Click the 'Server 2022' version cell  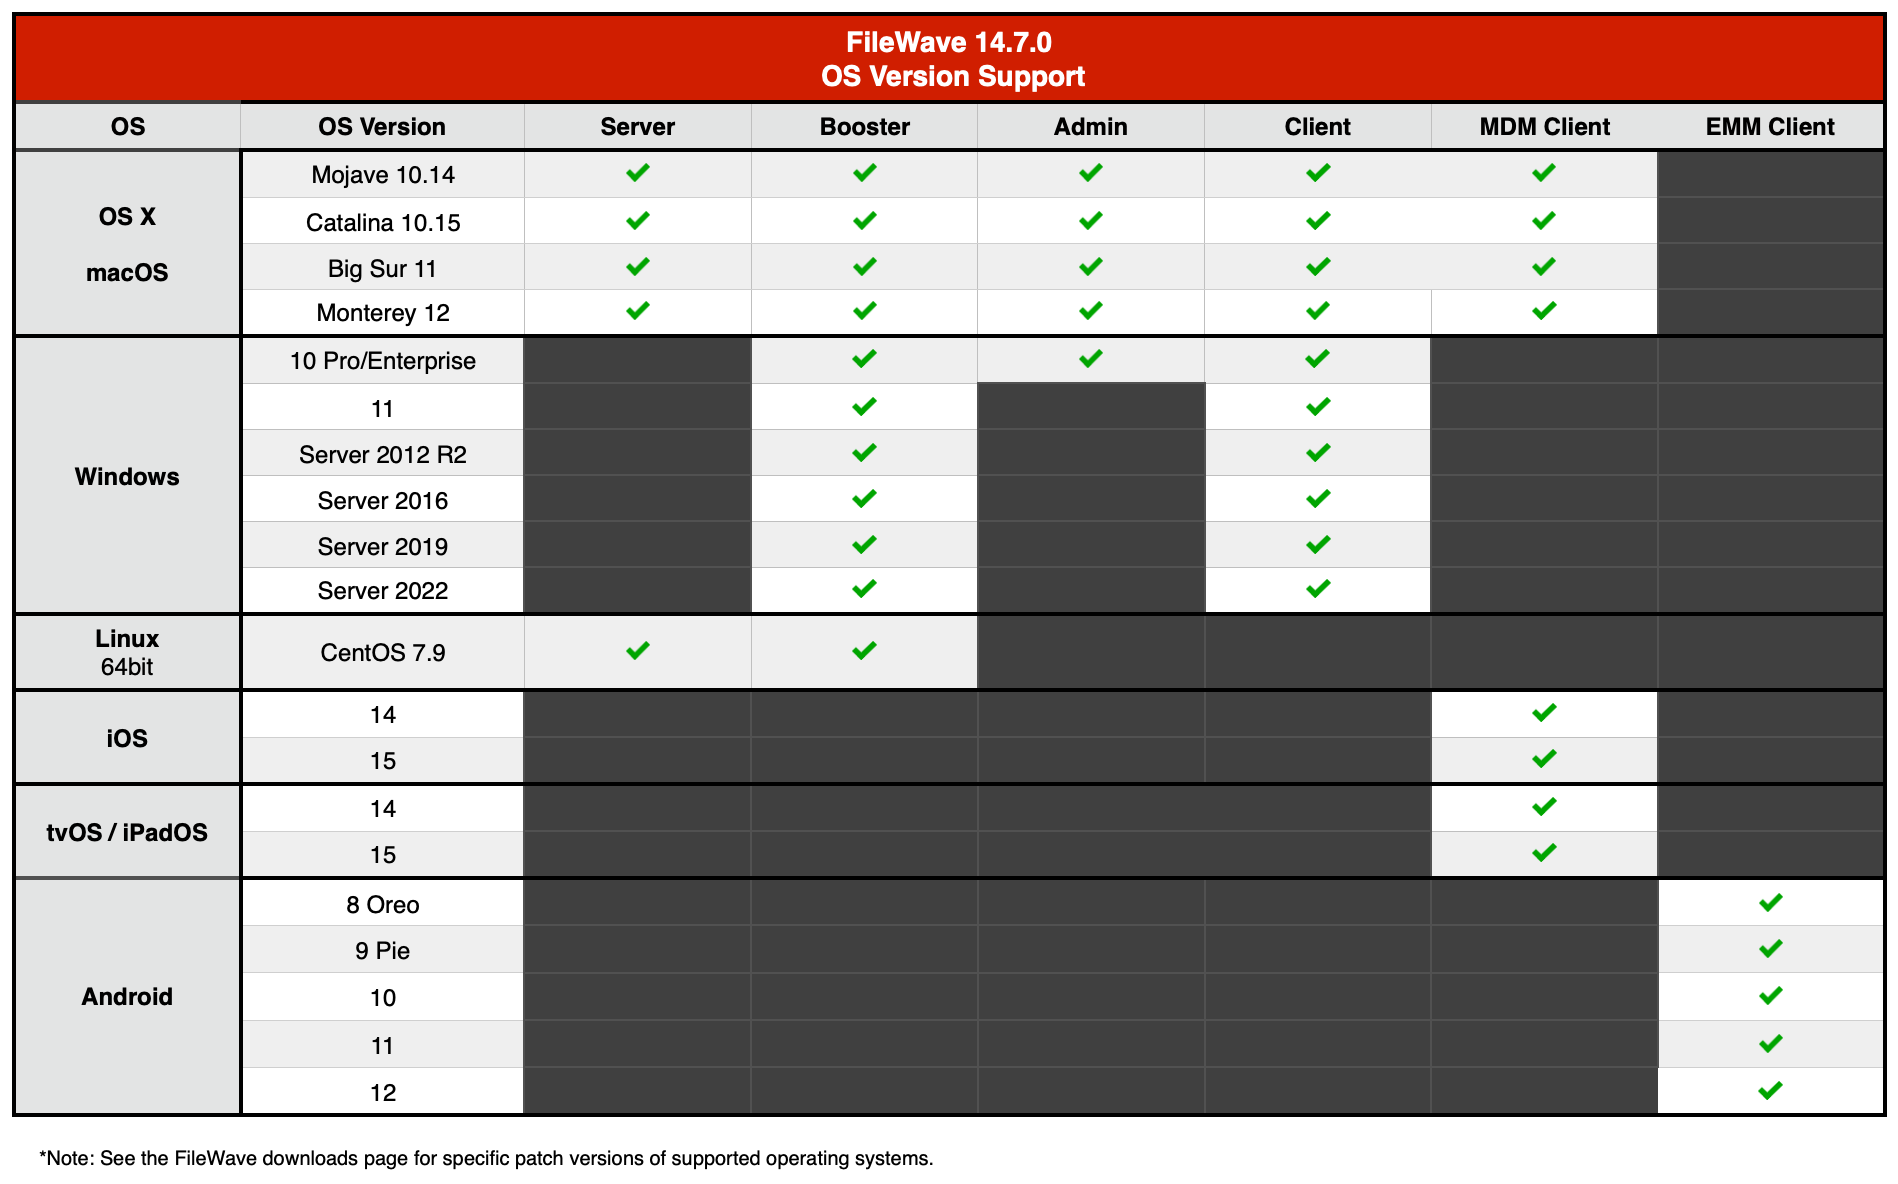383,591
